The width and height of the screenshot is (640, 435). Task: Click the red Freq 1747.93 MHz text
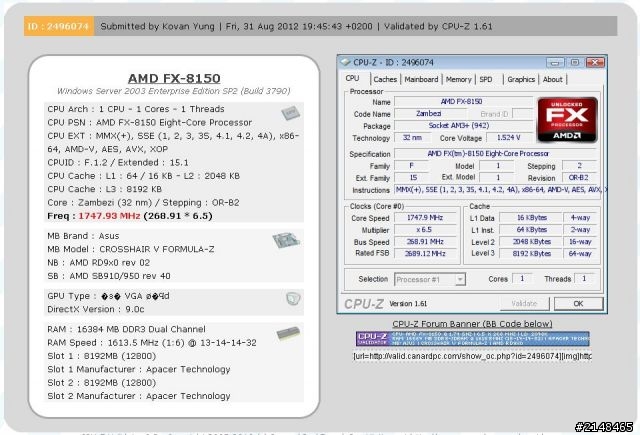pyautogui.click(x=109, y=216)
